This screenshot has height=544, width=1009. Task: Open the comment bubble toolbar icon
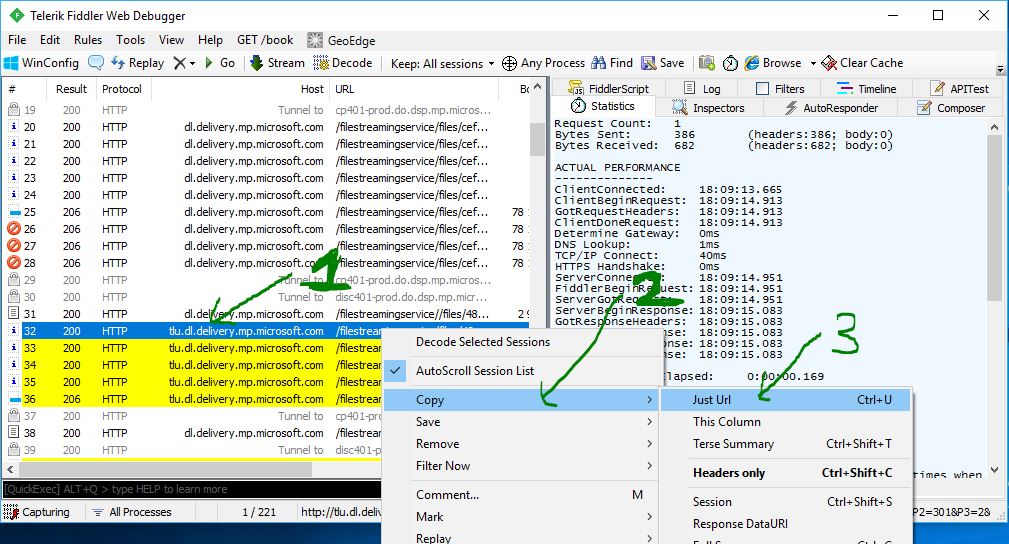click(x=96, y=63)
